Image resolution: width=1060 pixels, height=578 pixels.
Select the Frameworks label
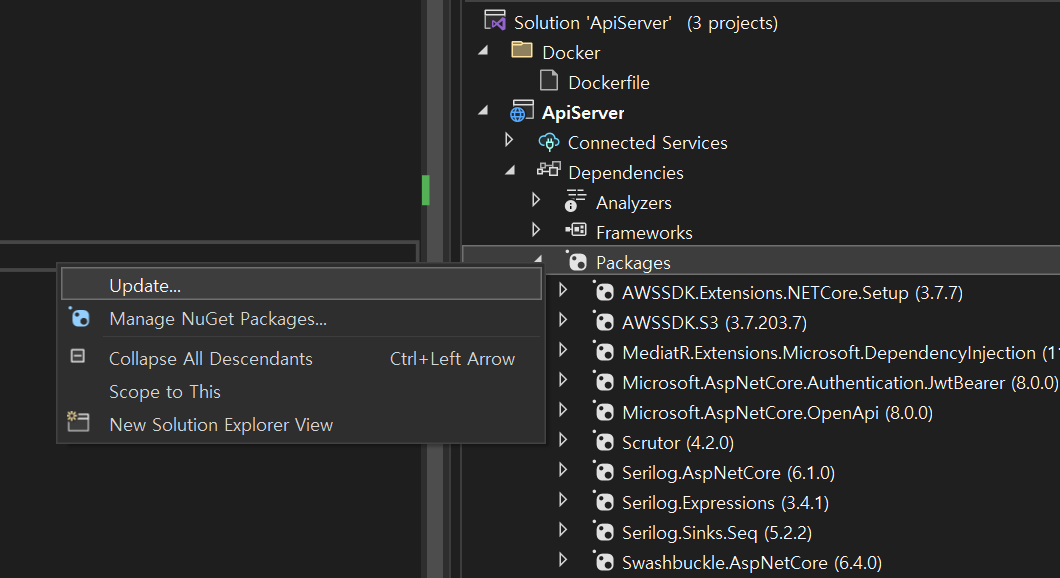[644, 233]
